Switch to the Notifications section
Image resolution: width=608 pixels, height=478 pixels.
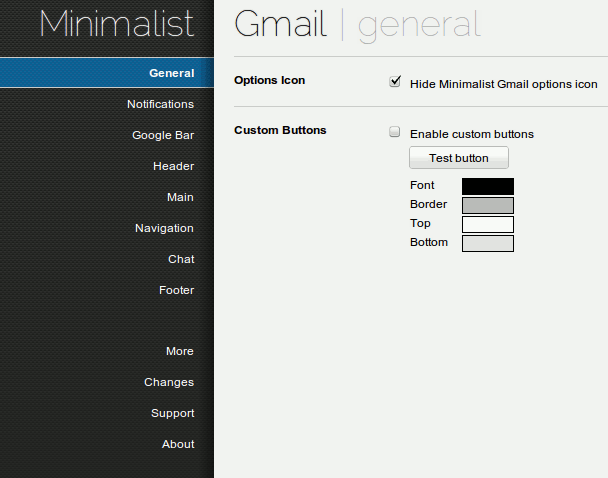[161, 104]
